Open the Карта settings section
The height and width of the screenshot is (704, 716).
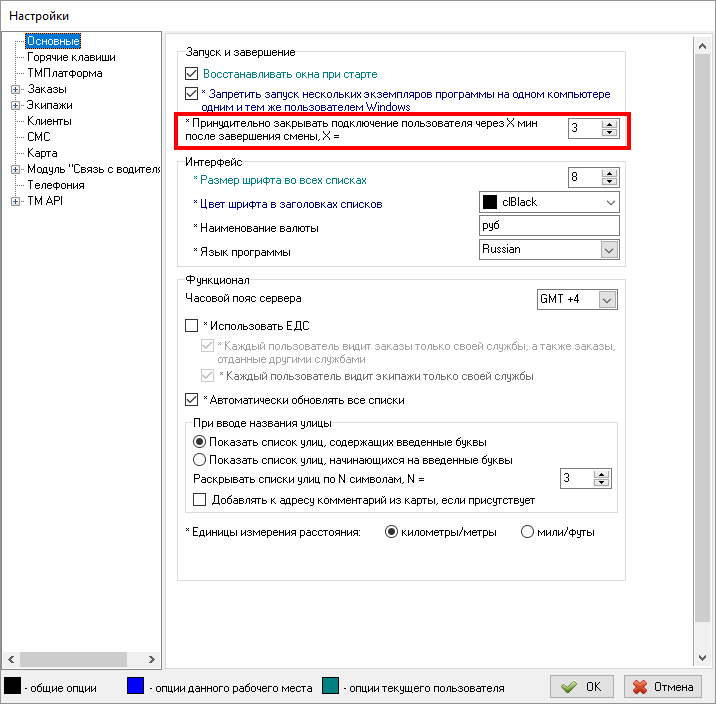point(42,153)
